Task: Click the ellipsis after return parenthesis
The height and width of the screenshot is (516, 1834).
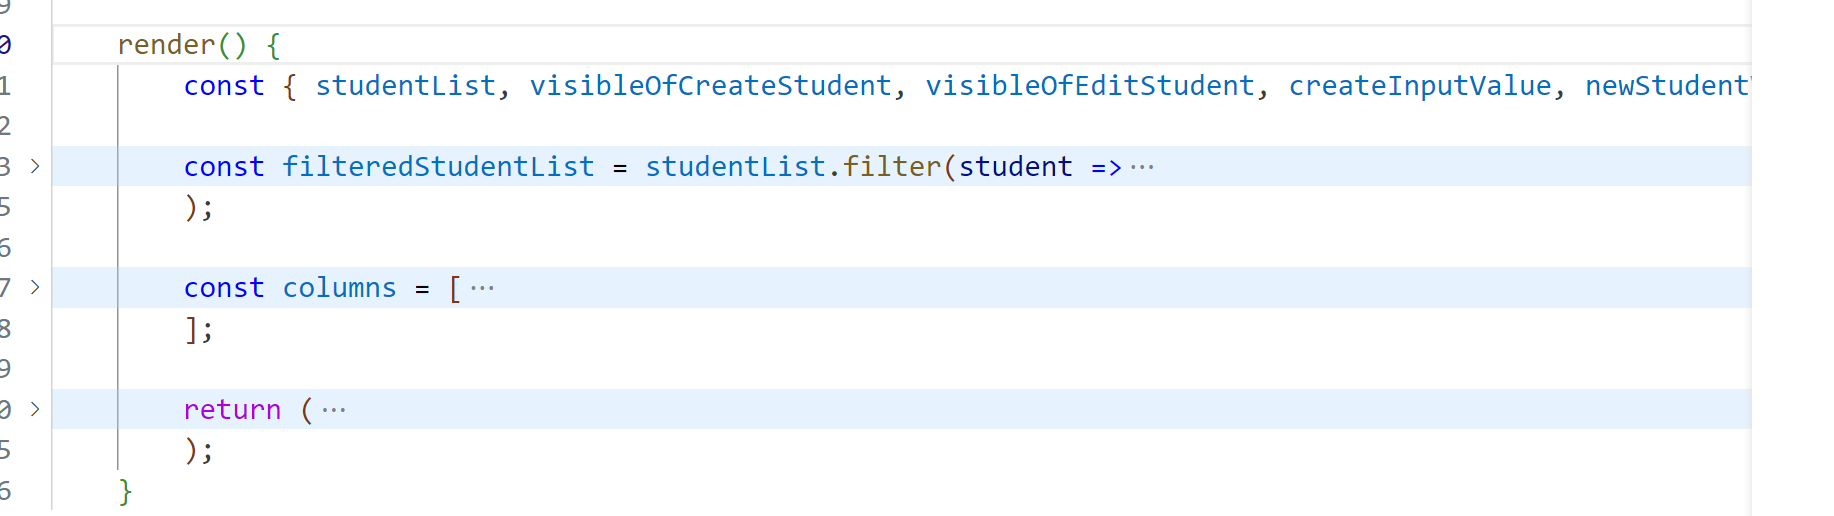Action: (x=334, y=410)
